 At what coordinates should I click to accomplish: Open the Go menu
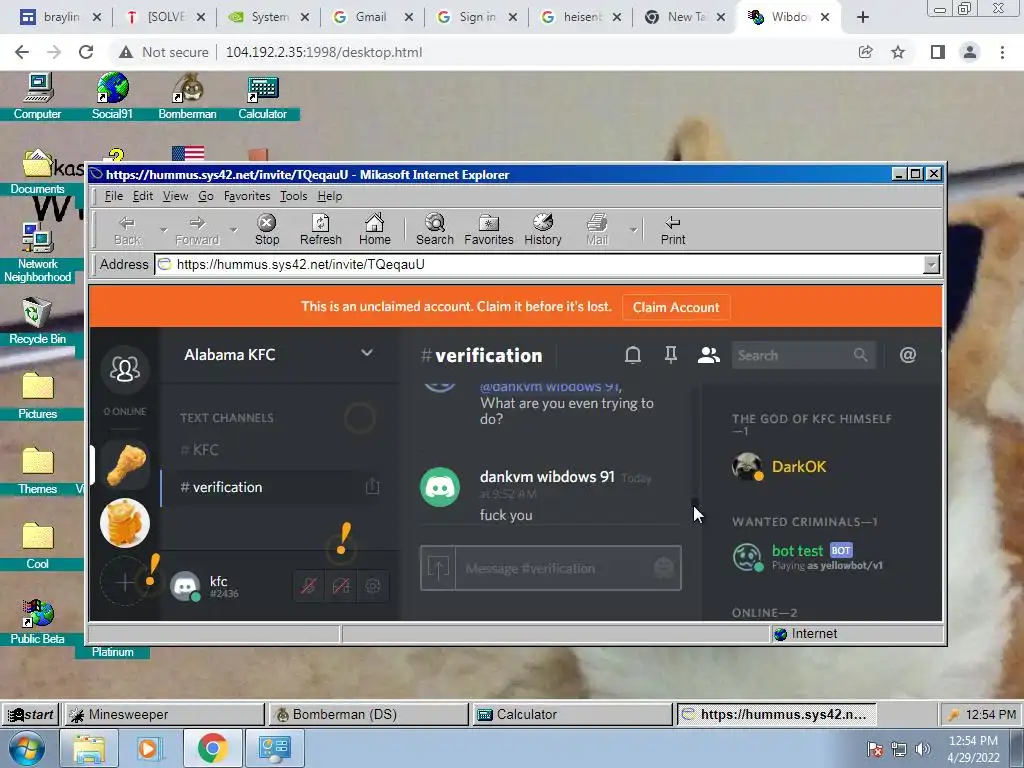coord(206,196)
